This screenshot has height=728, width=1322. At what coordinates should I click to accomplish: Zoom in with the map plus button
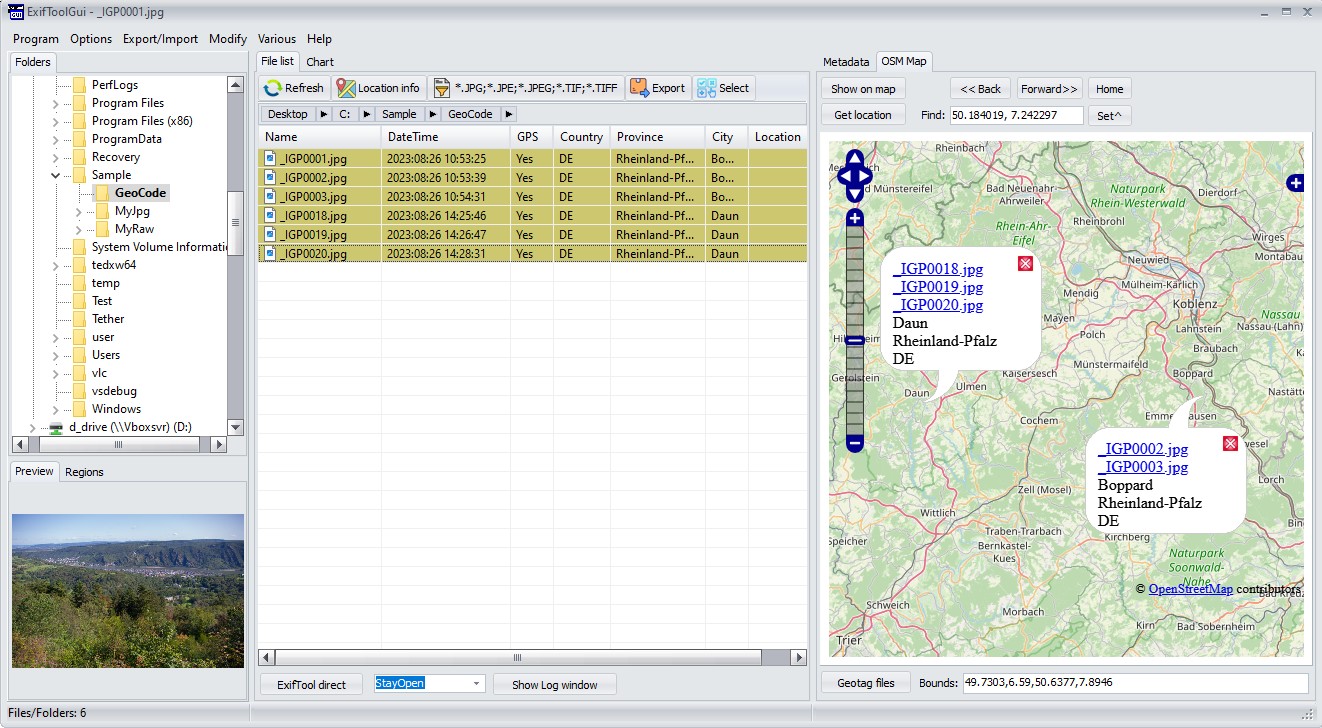854,217
